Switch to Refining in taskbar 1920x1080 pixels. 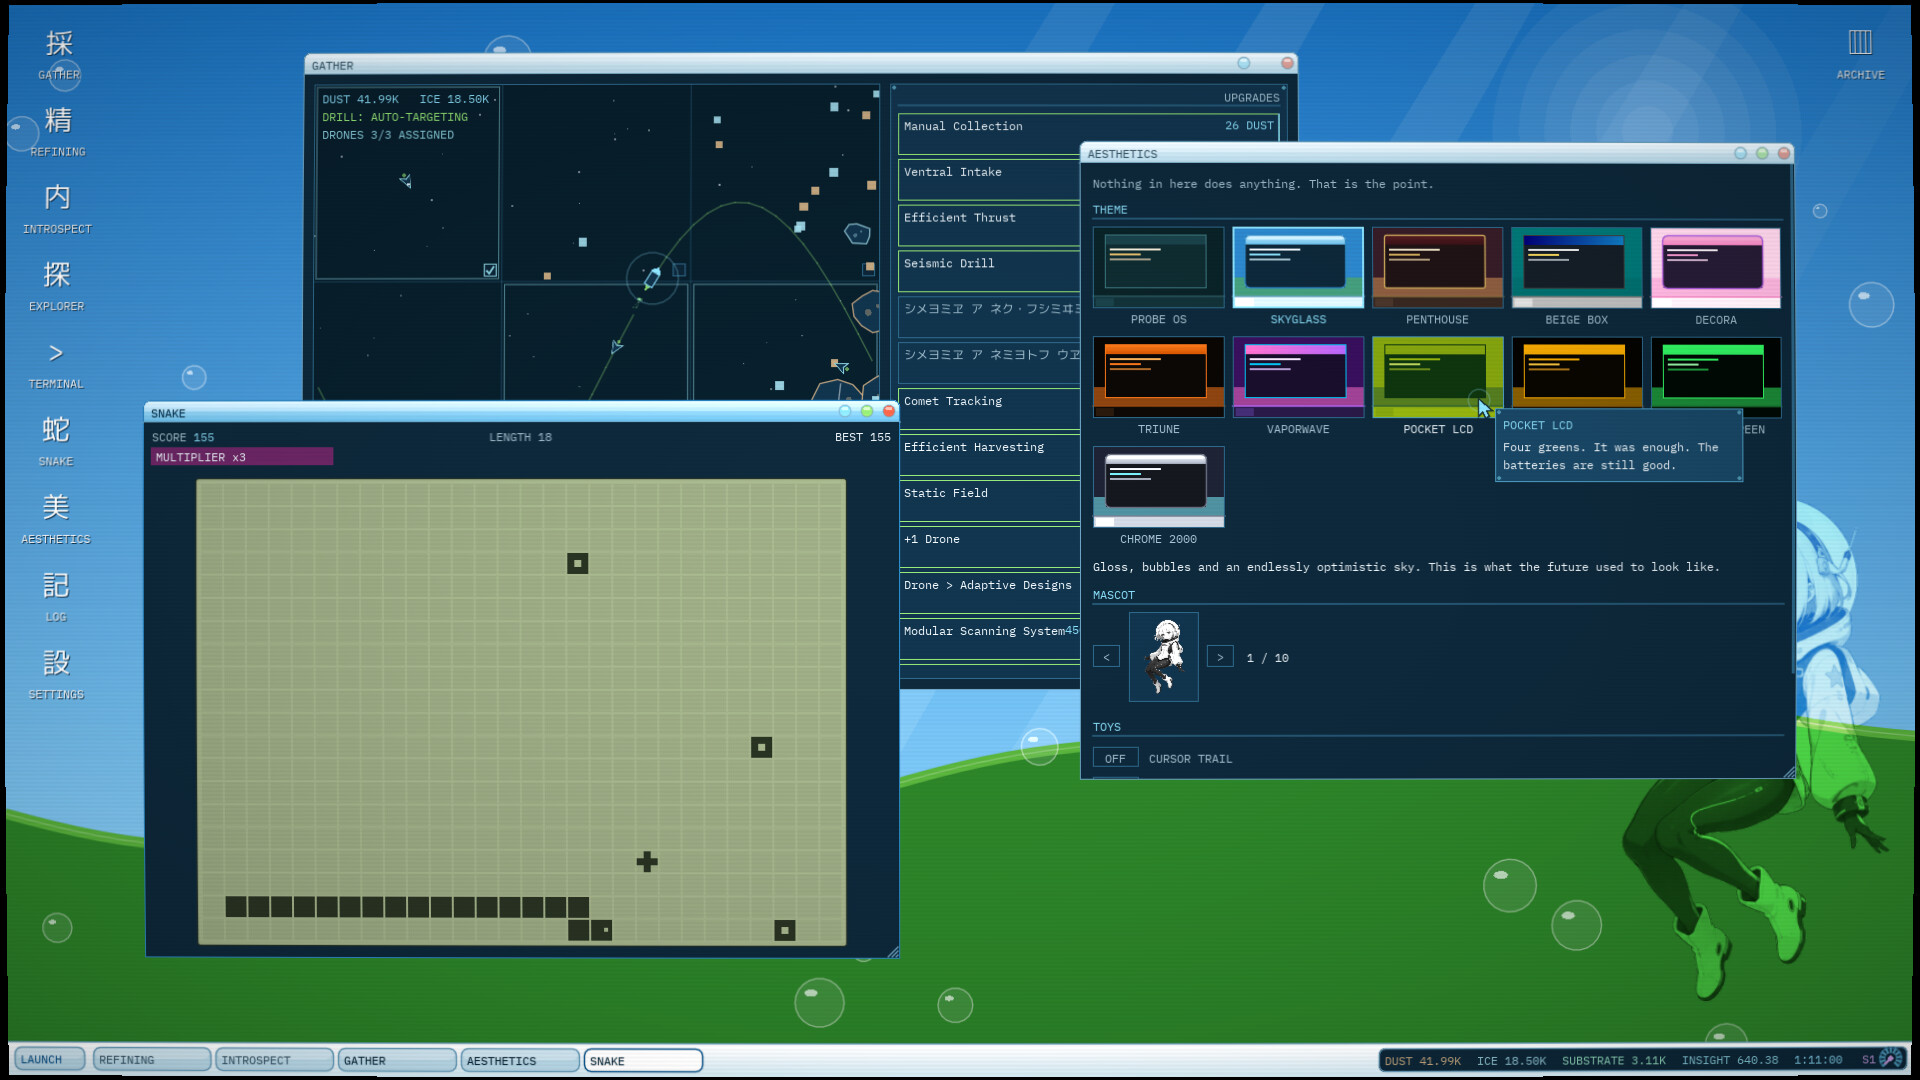pos(151,1060)
